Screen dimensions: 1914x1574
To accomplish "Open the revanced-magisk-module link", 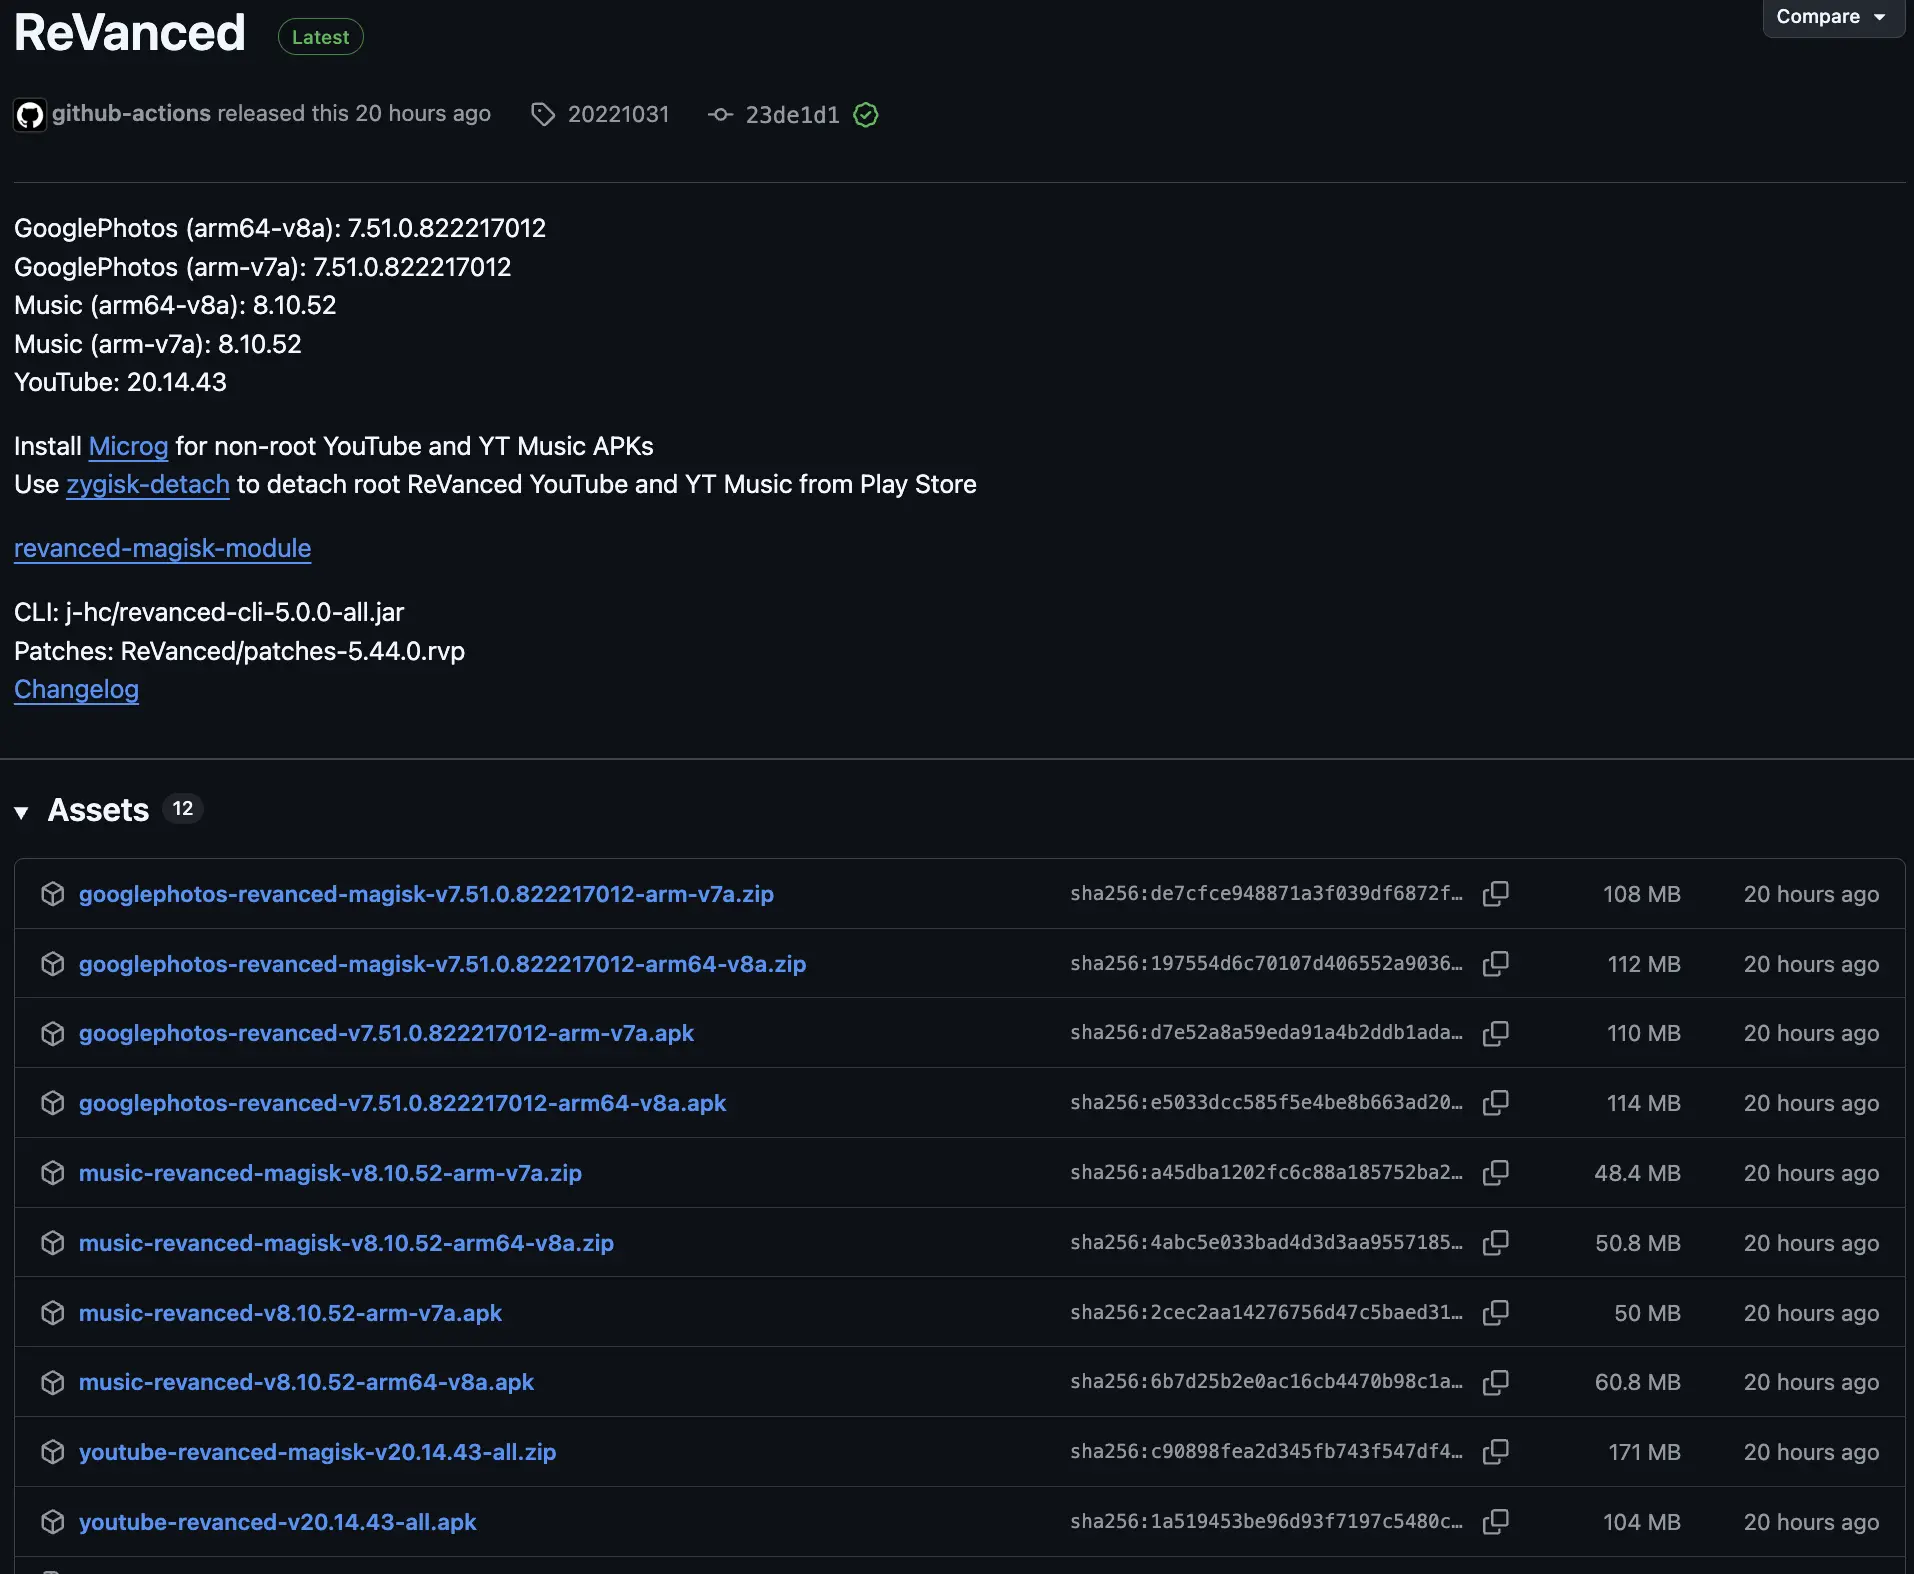I will [162, 549].
